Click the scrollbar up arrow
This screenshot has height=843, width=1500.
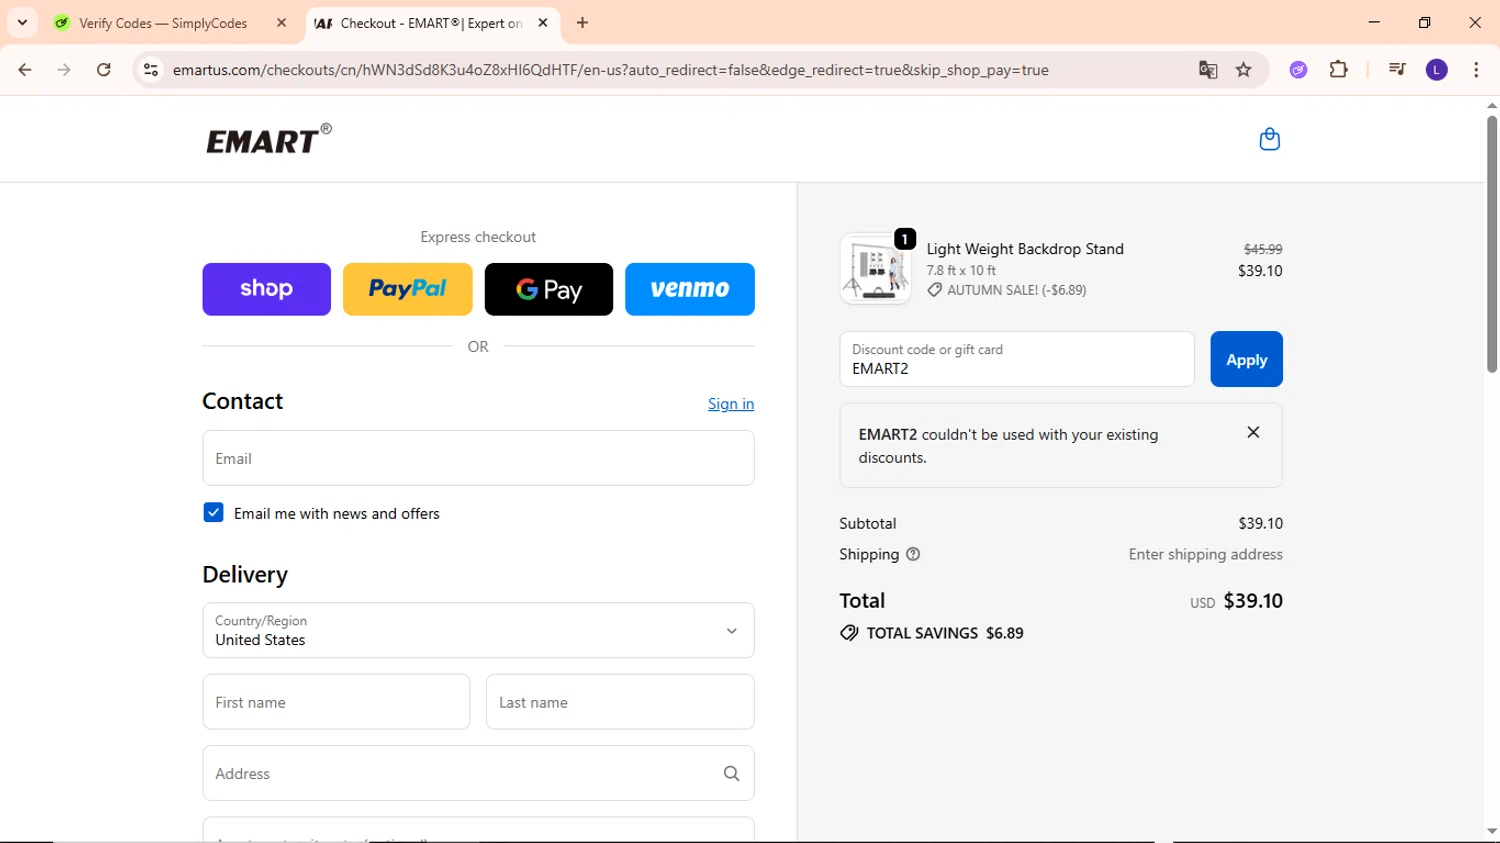tap(1492, 105)
